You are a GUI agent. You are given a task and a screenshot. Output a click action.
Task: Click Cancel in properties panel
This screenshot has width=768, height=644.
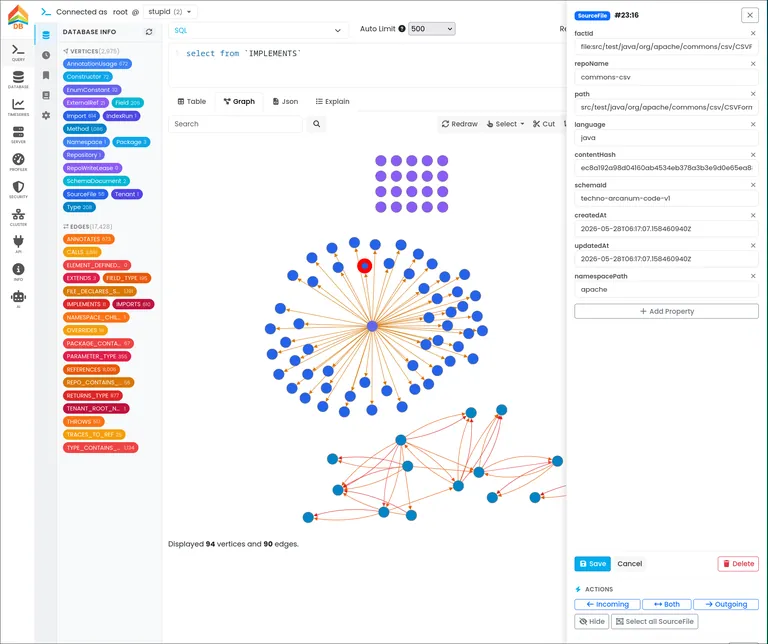click(629, 564)
